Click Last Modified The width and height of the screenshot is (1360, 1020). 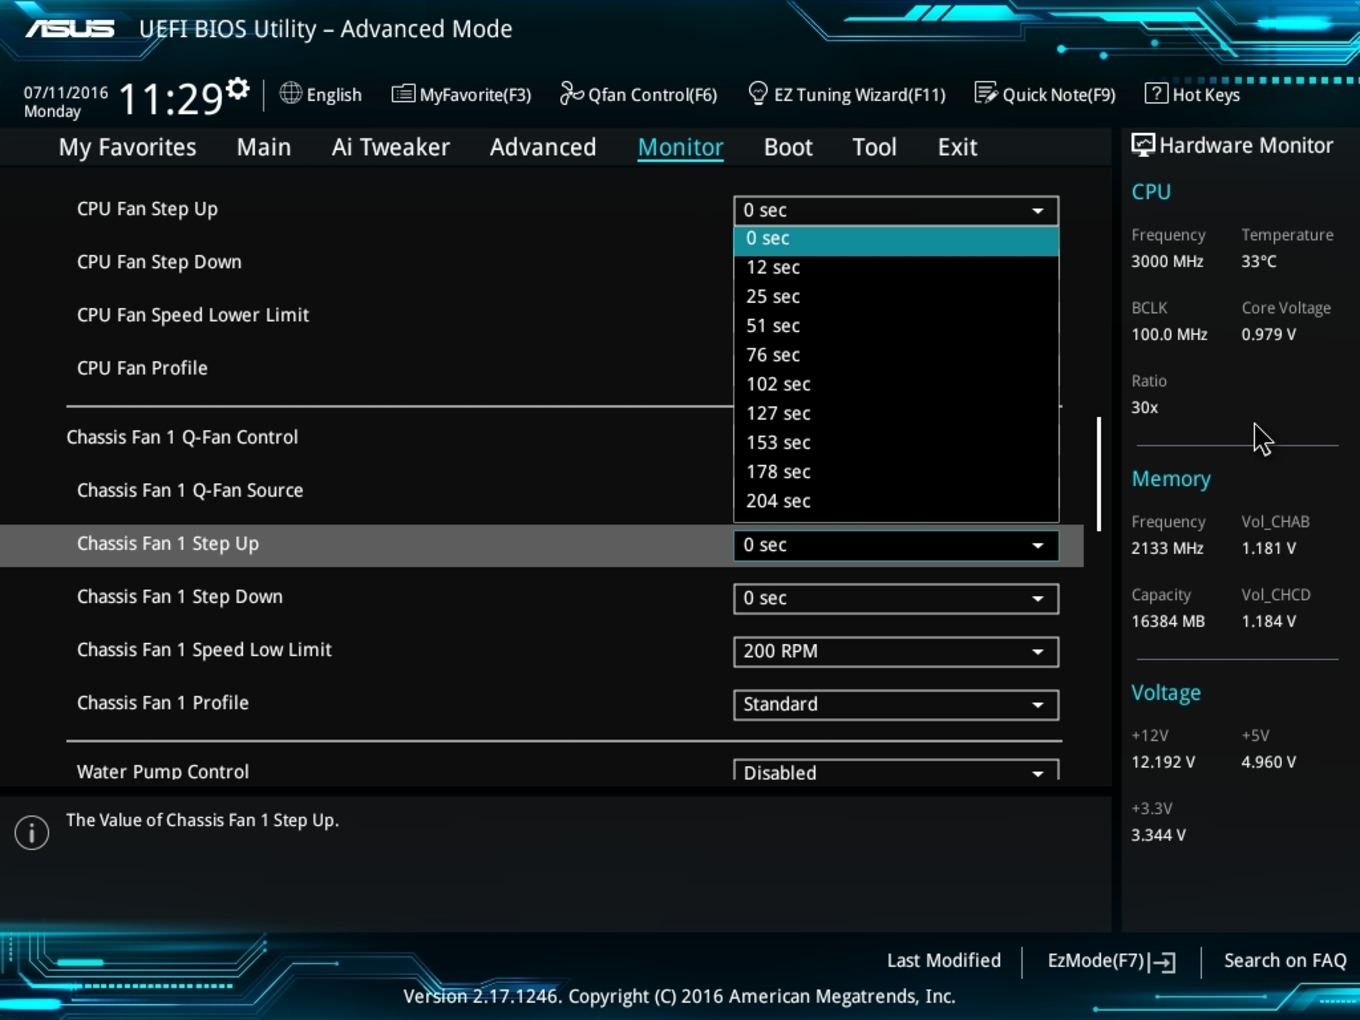(x=944, y=961)
